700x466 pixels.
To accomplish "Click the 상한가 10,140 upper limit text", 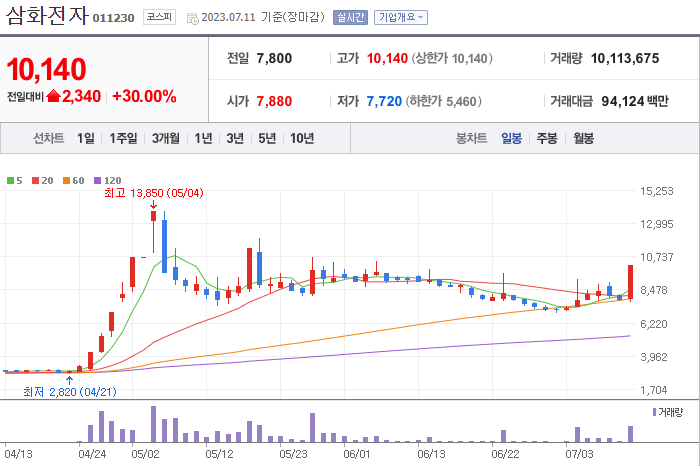I will click(x=452, y=58).
